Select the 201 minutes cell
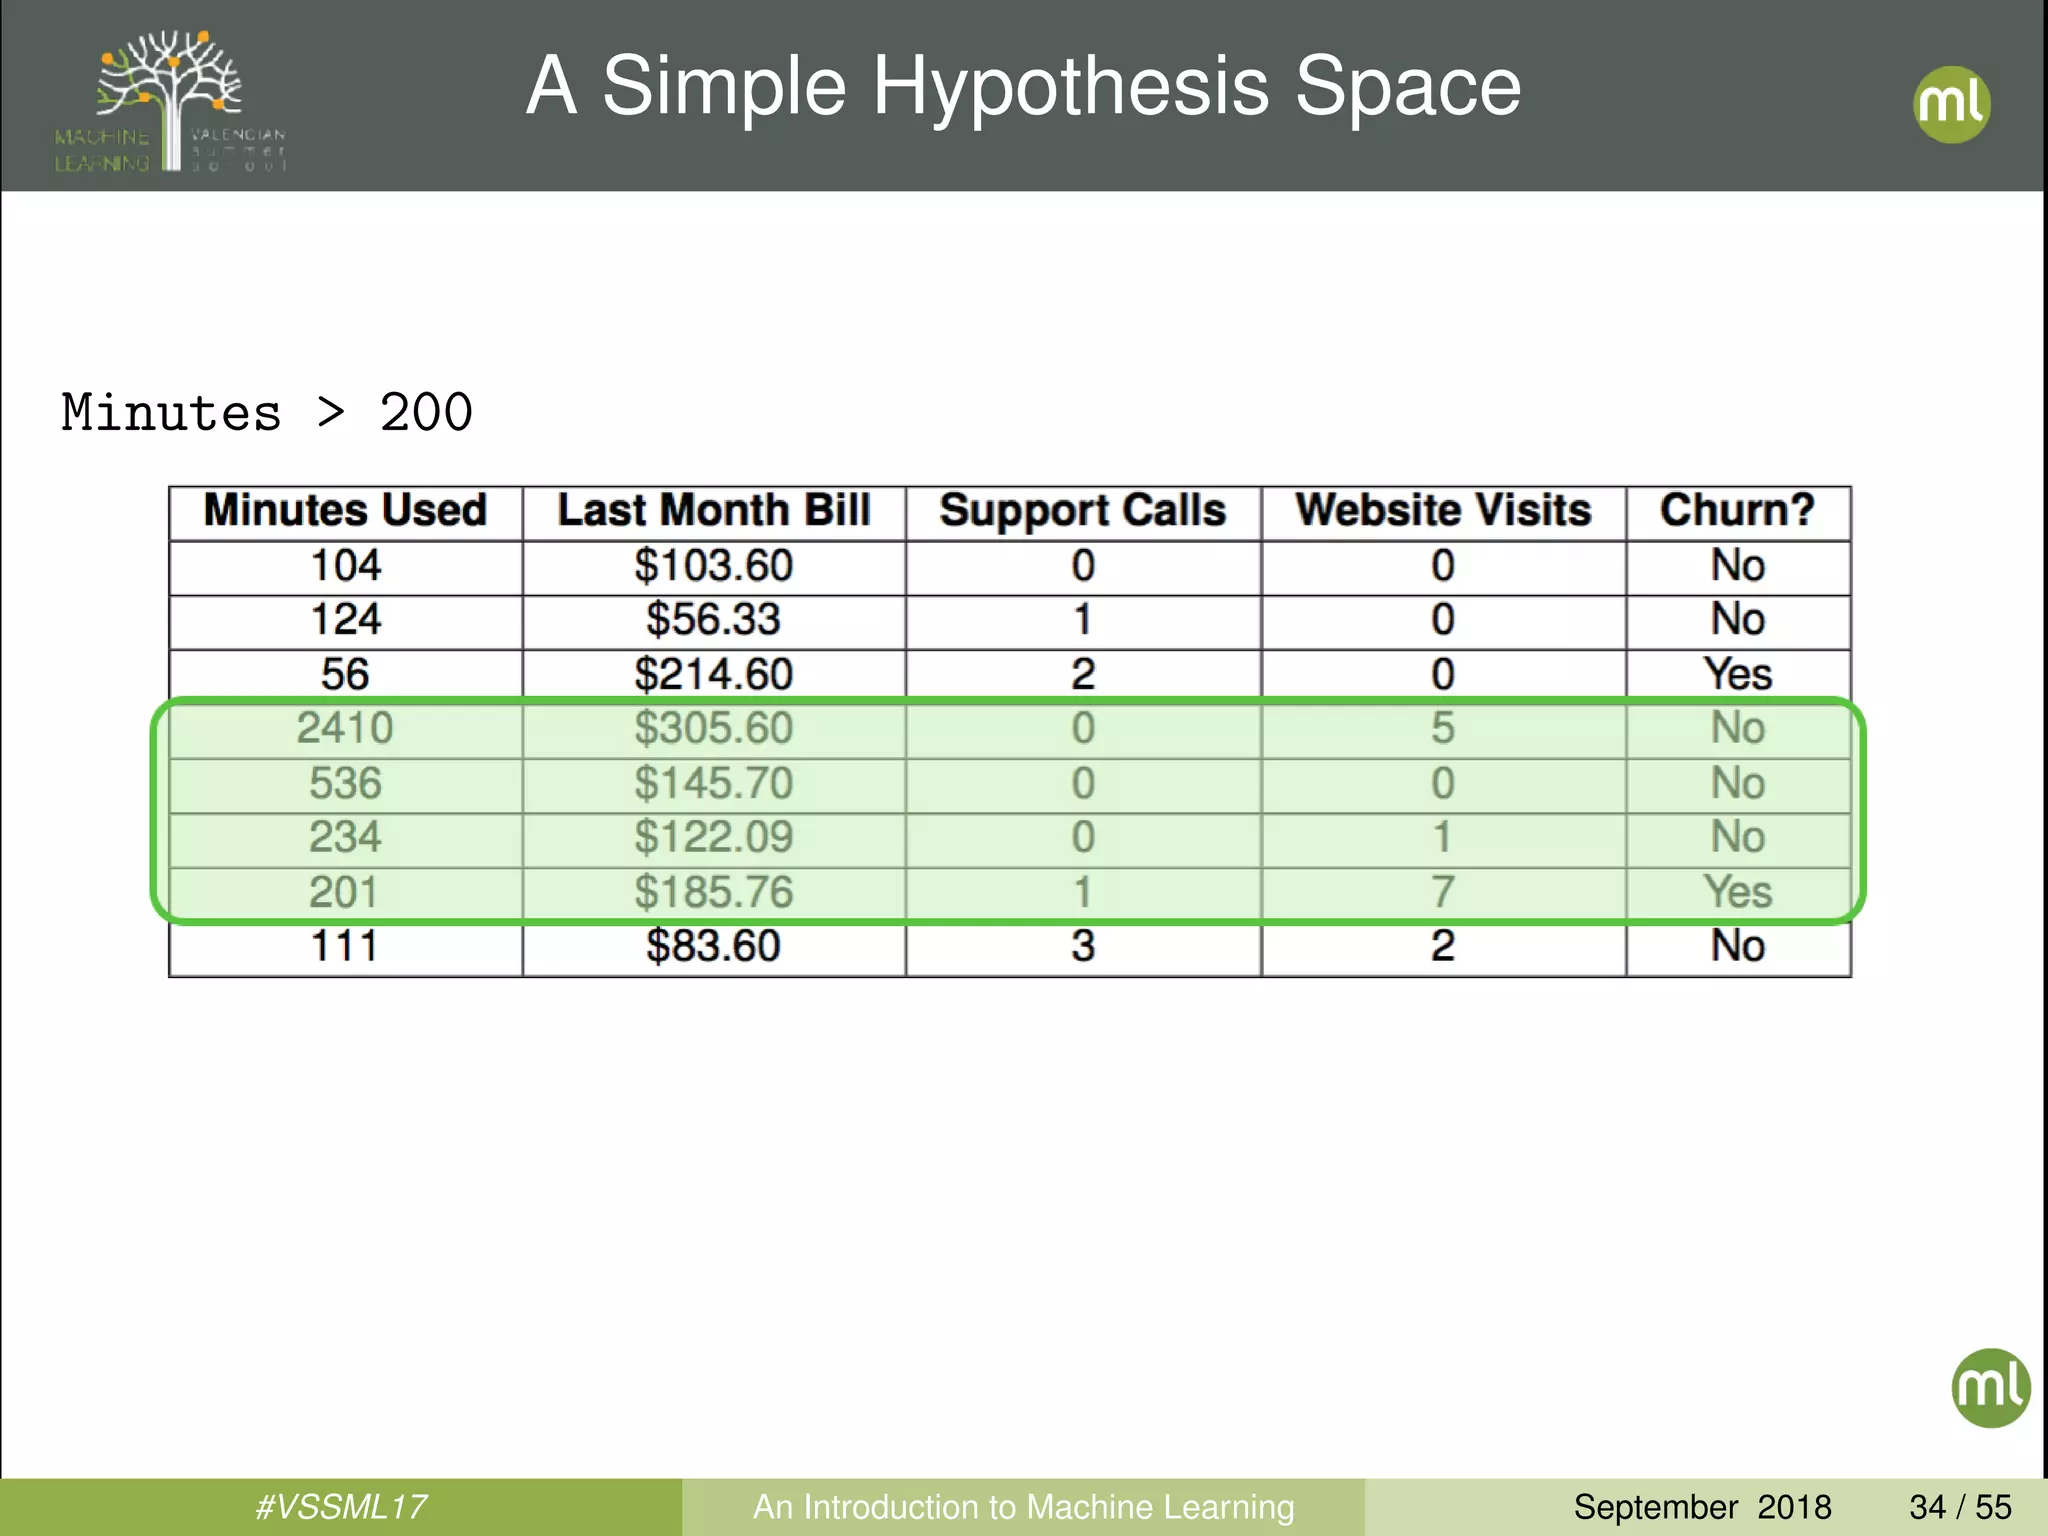 346,892
